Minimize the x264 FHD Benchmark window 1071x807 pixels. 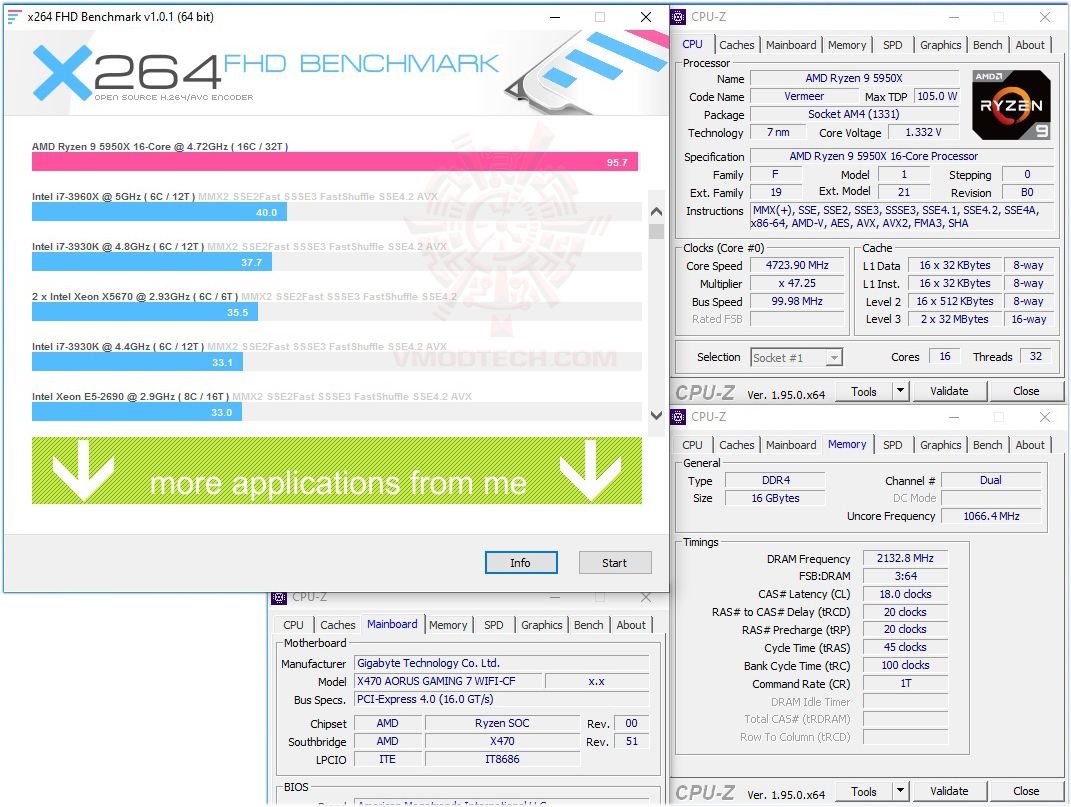click(555, 17)
